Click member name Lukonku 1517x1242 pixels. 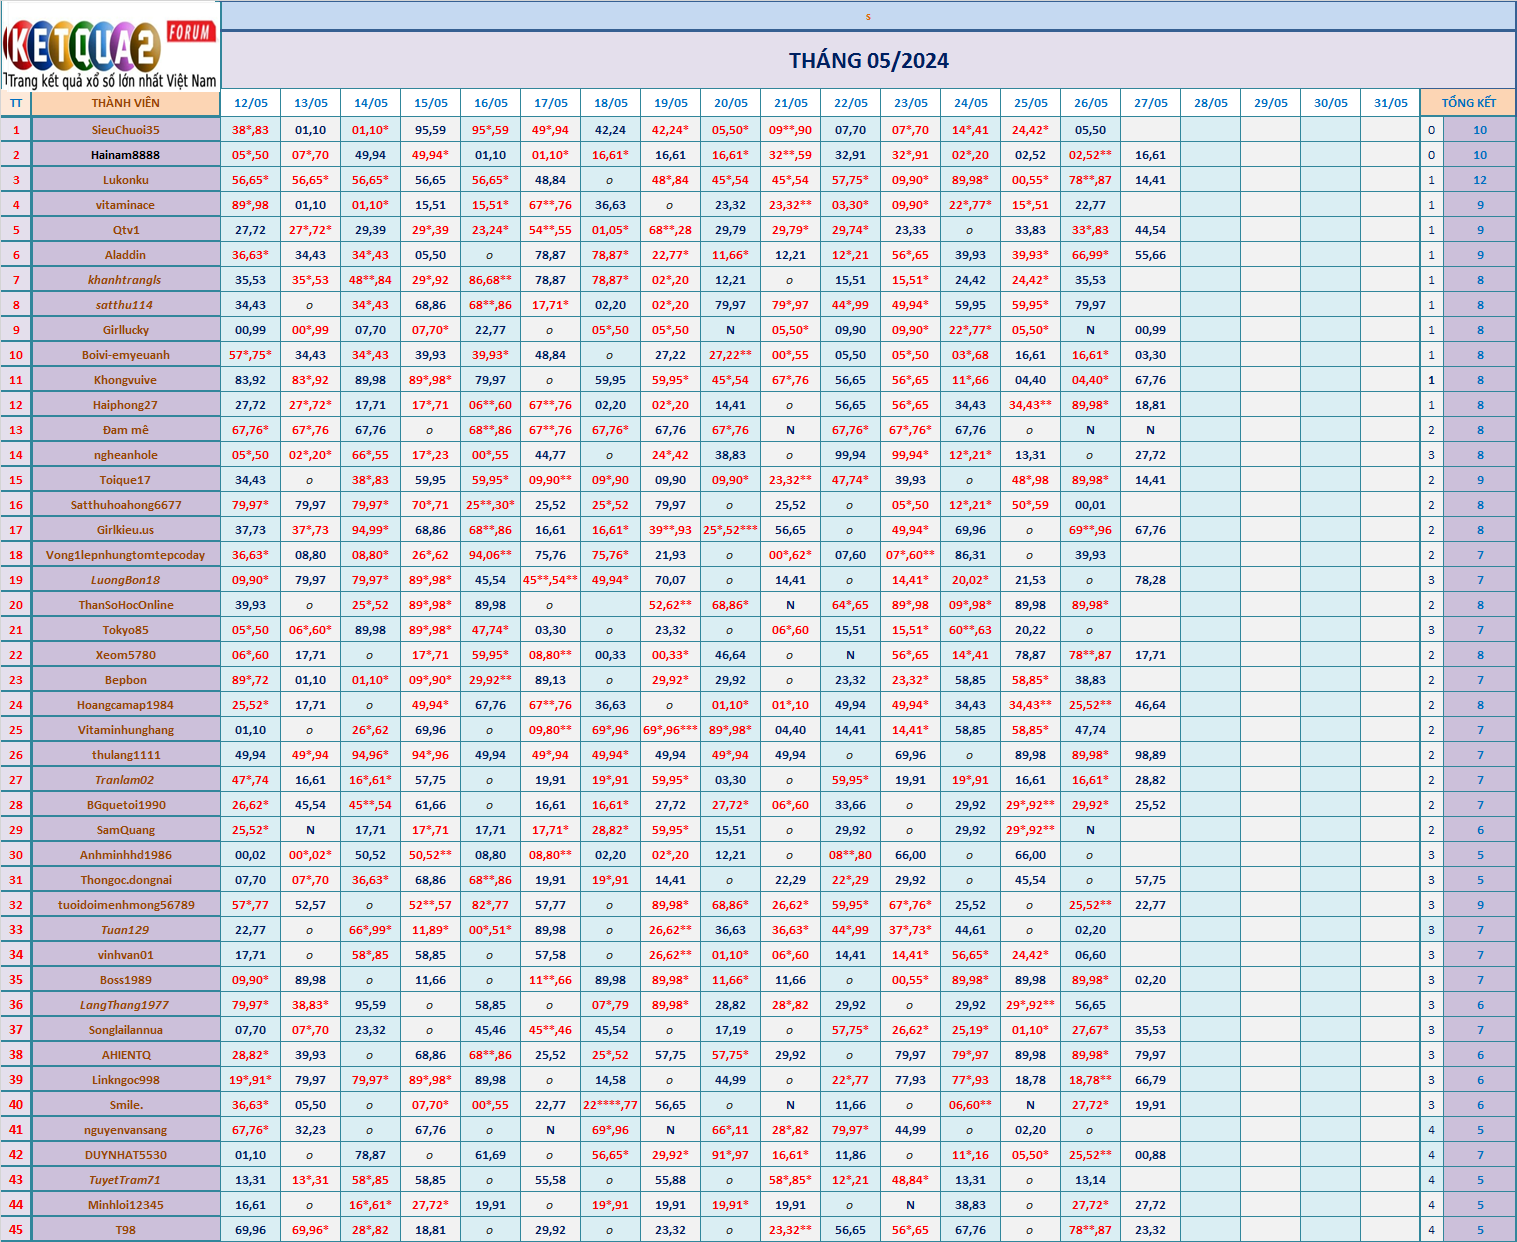(126, 180)
